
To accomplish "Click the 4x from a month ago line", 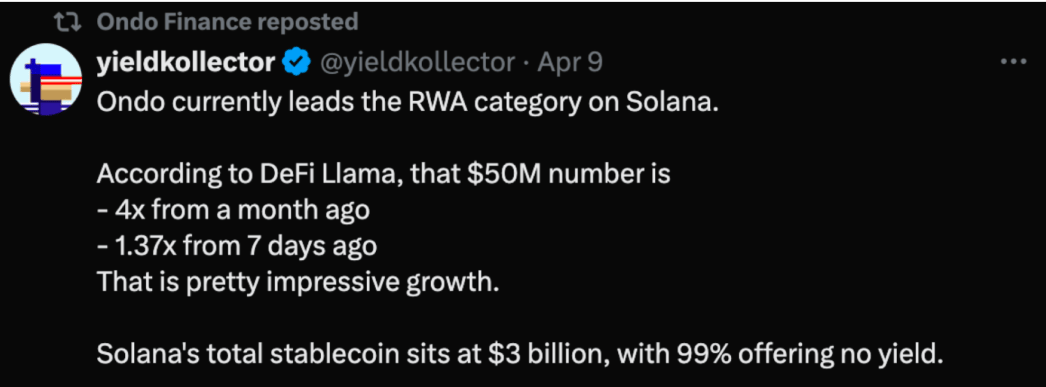I will (x=233, y=210).
